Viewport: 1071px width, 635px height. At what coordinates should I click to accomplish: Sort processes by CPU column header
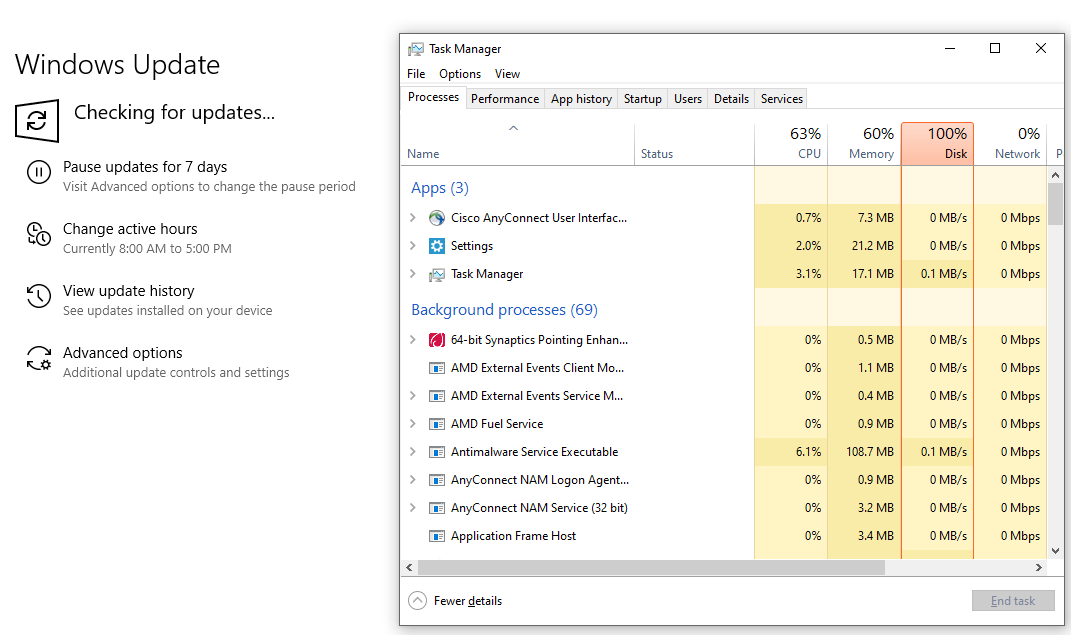point(791,144)
